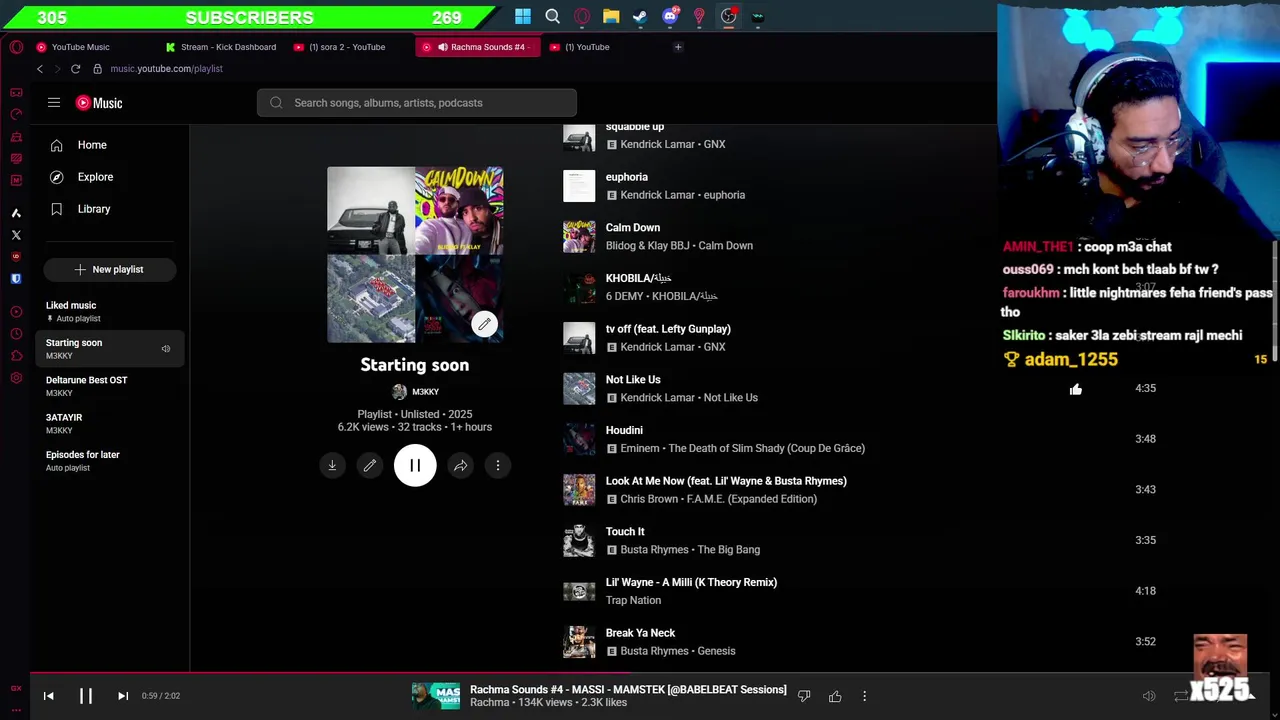Play the track squabble up

coord(635,127)
